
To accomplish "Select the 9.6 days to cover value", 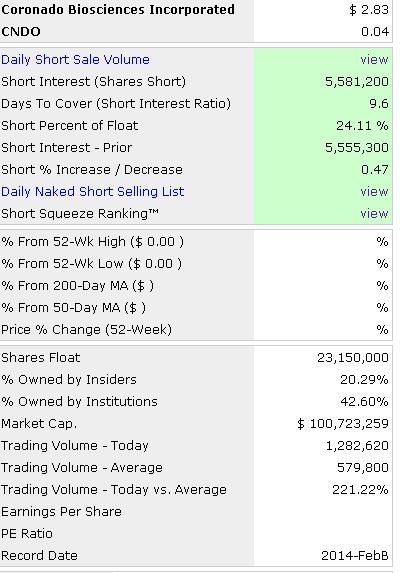I will 379,103.
